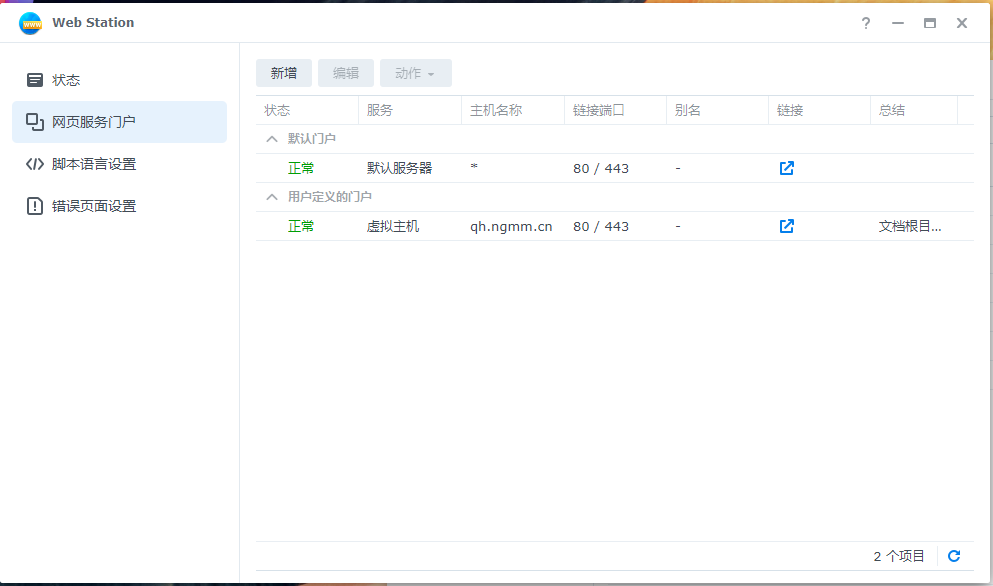Click the Web Station logo icon

click(x=31, y=22)
